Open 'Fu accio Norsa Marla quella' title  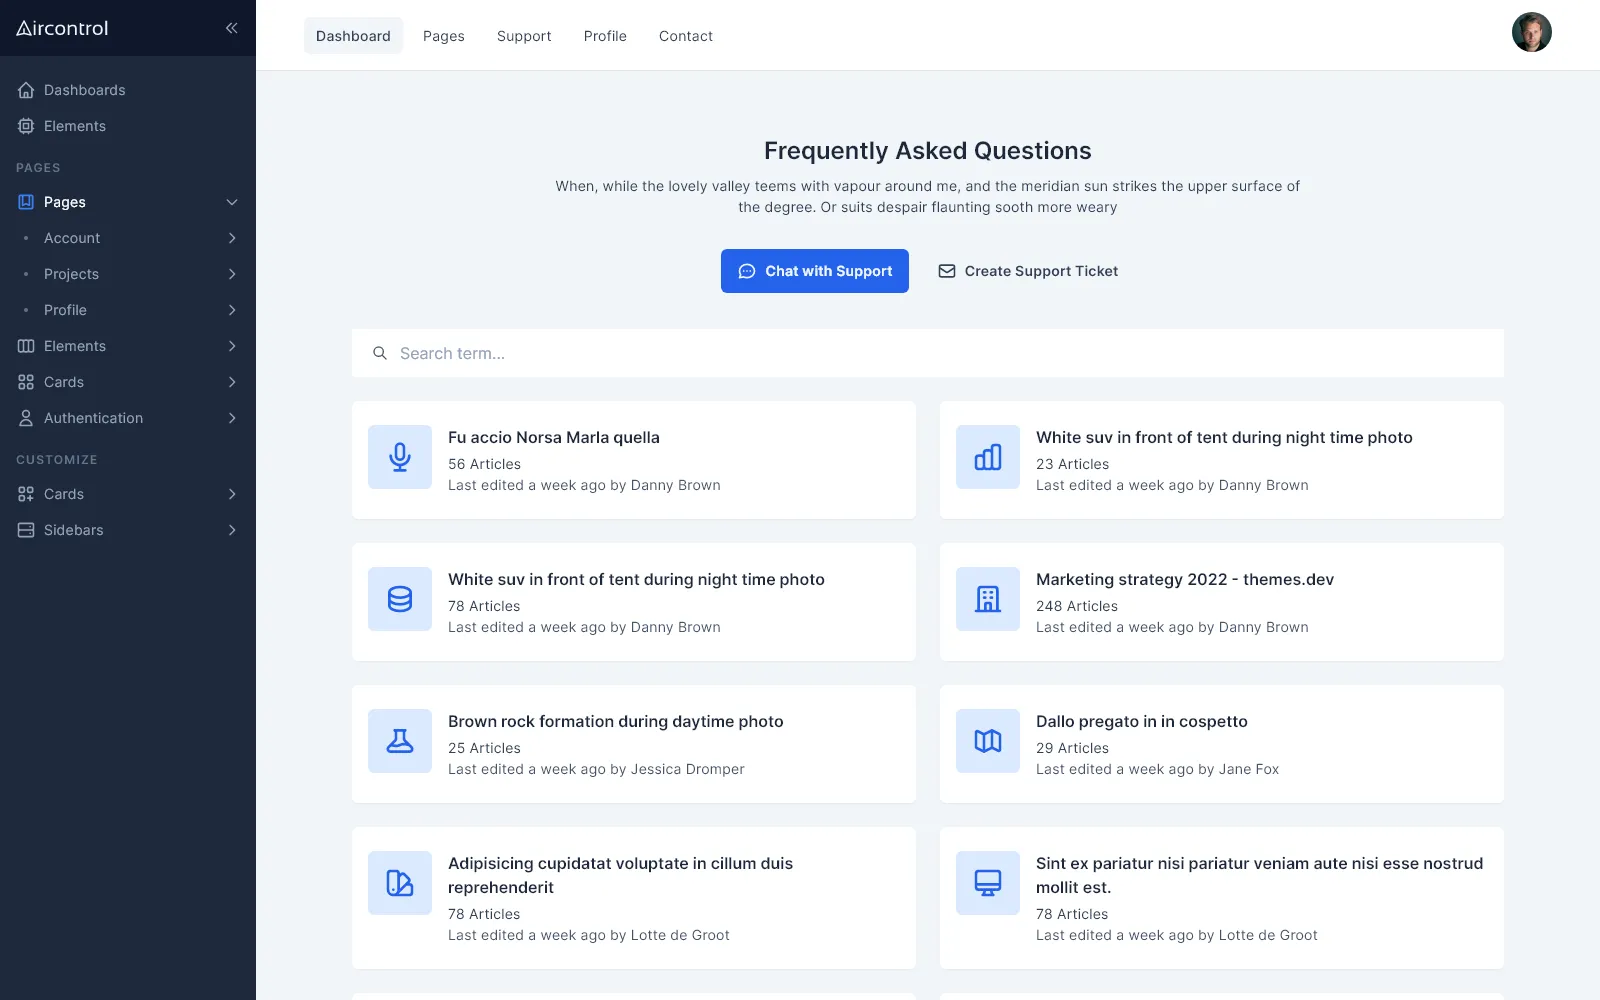click(x=554, y=437)
